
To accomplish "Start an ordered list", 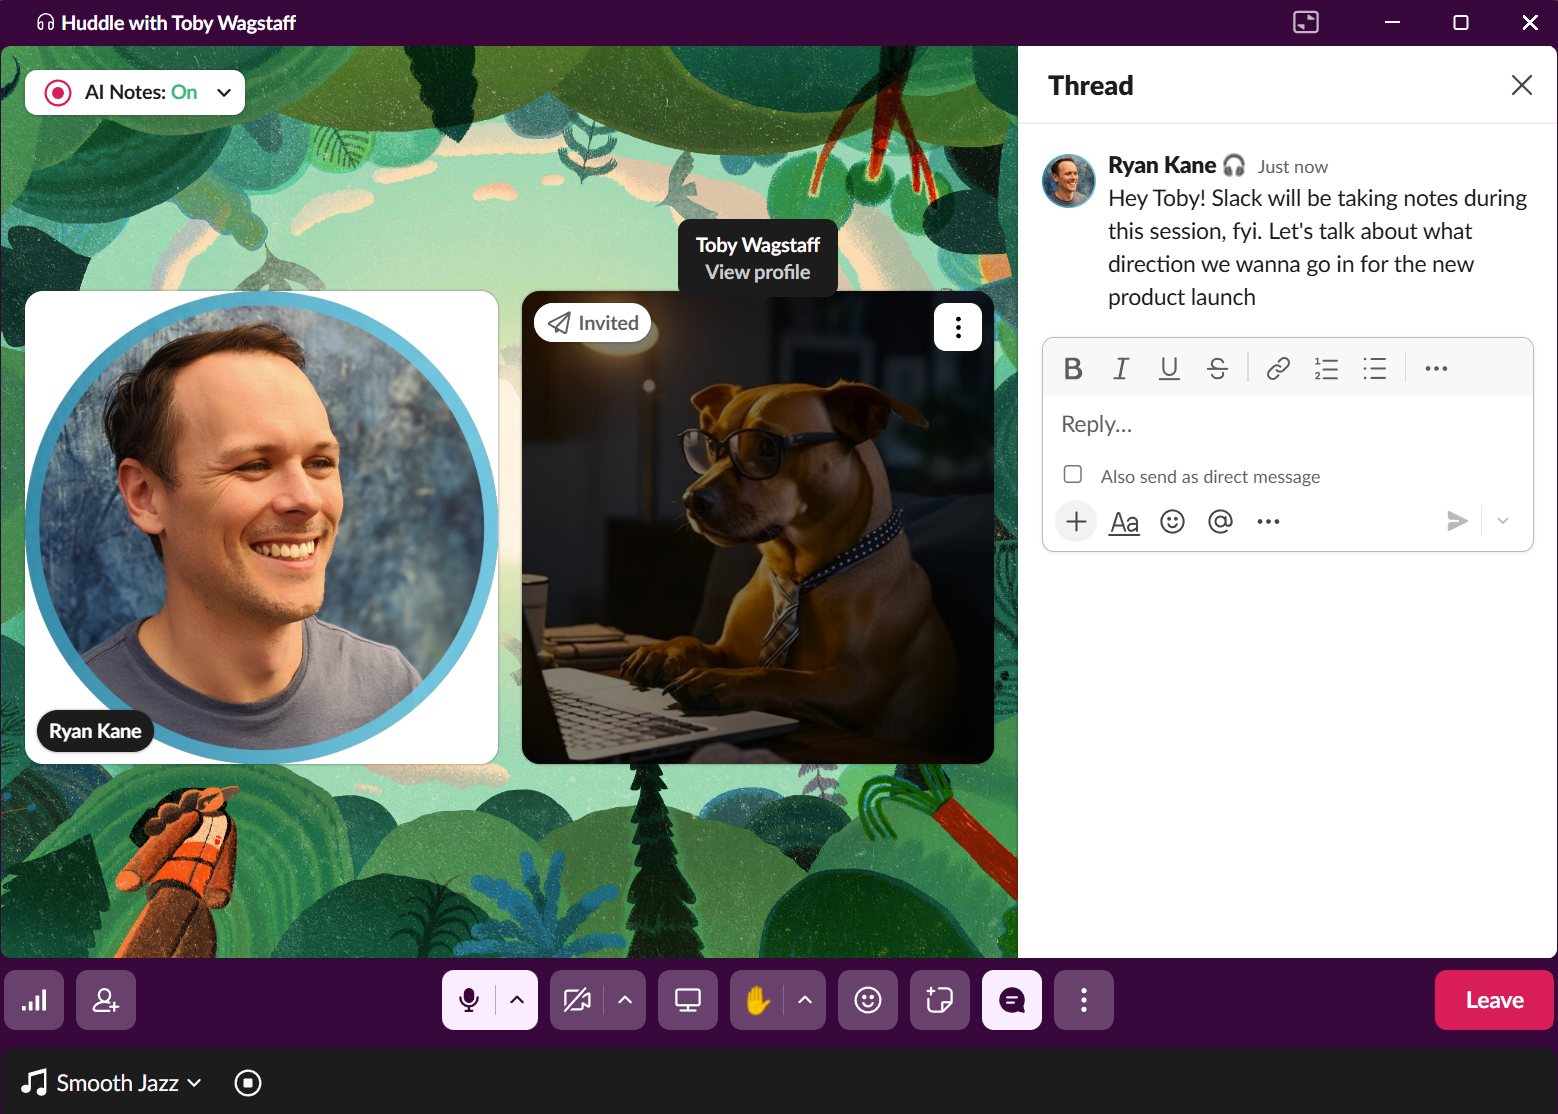I will click(1326, 369).
